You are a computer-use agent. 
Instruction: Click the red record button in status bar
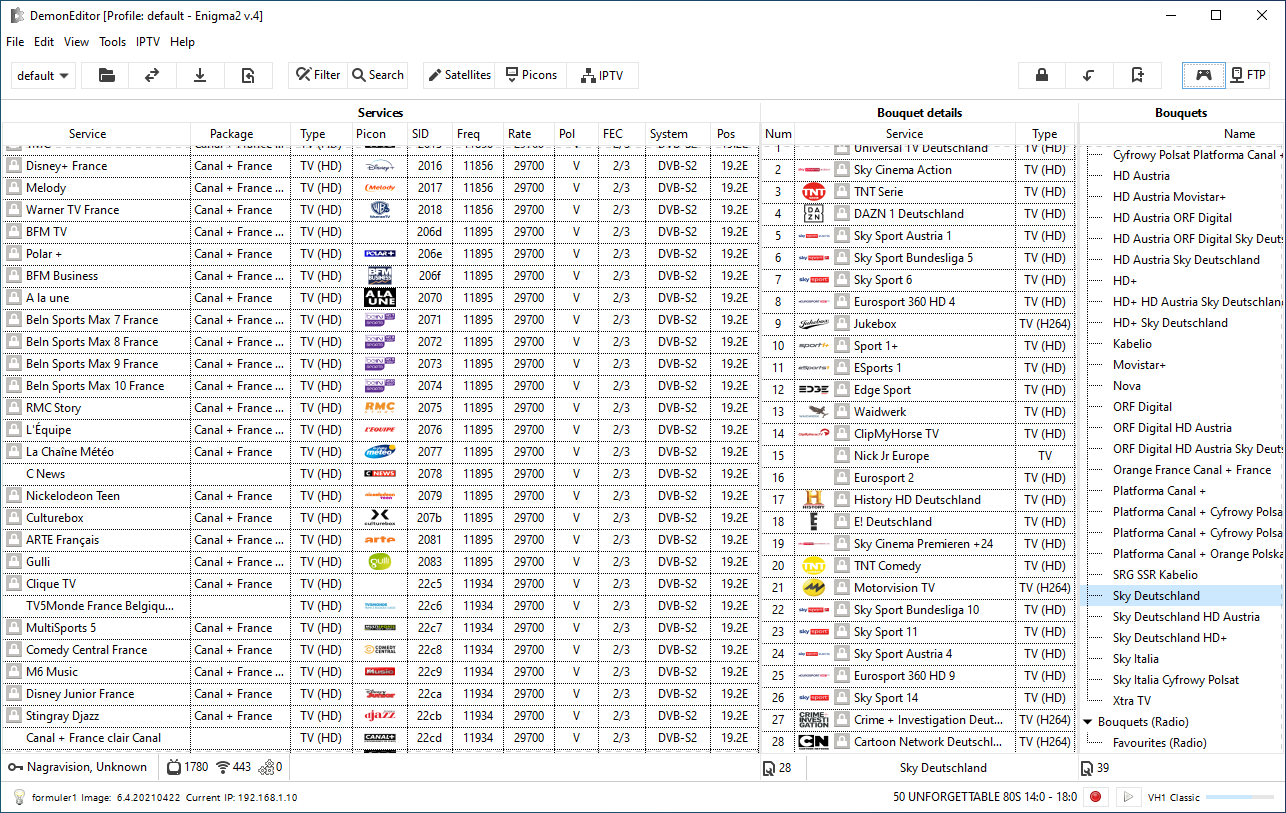[1096, 797]
